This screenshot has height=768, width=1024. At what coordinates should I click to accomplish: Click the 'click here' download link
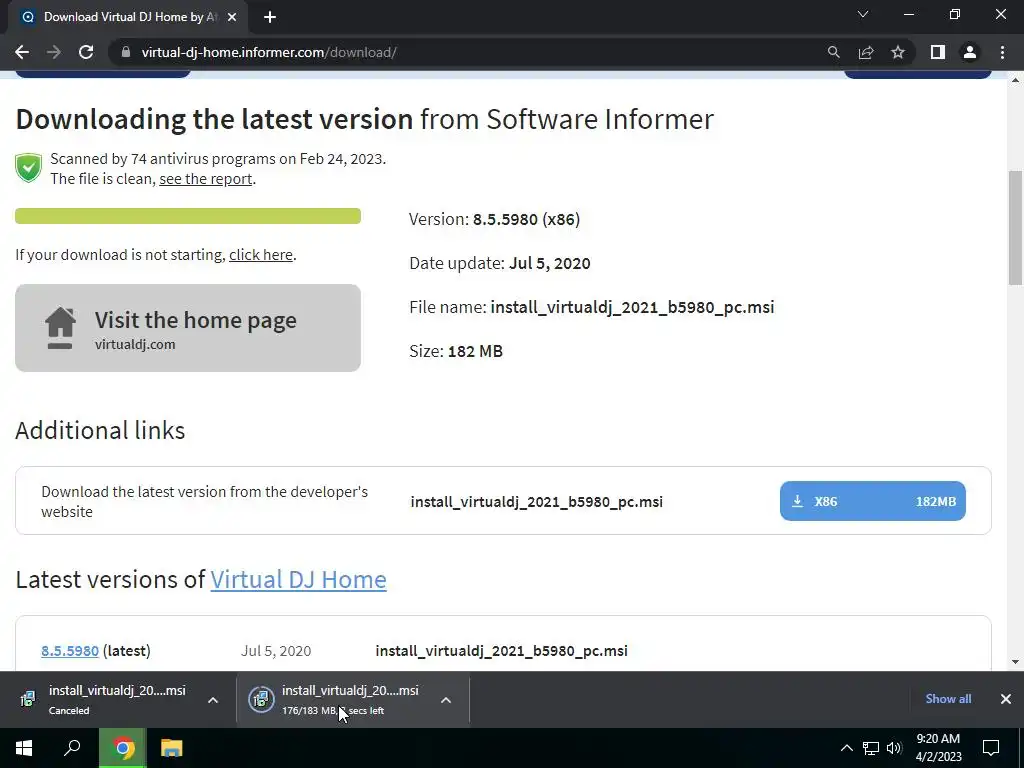261,255
